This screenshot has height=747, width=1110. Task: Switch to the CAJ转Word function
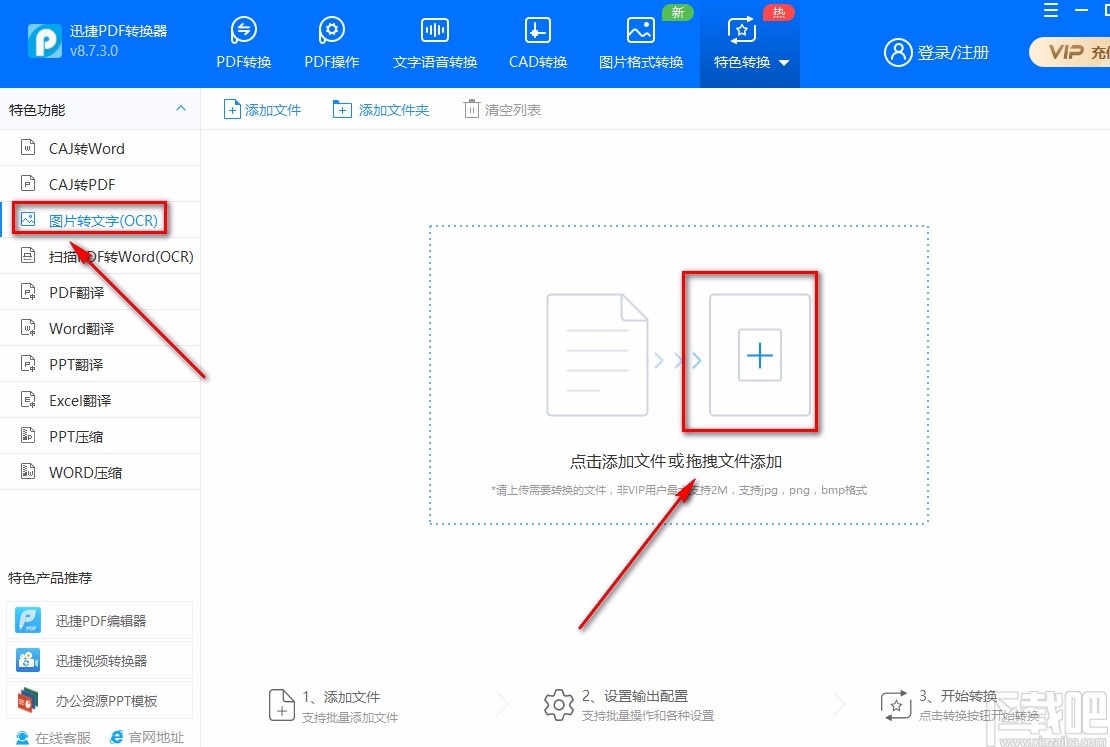(85, 147)
